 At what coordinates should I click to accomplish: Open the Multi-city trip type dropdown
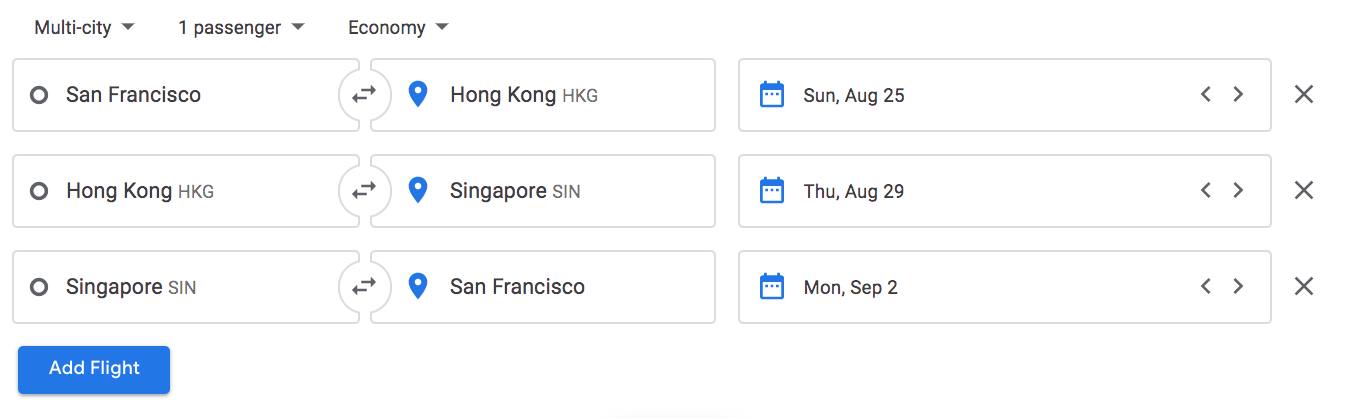coord(84,28)
